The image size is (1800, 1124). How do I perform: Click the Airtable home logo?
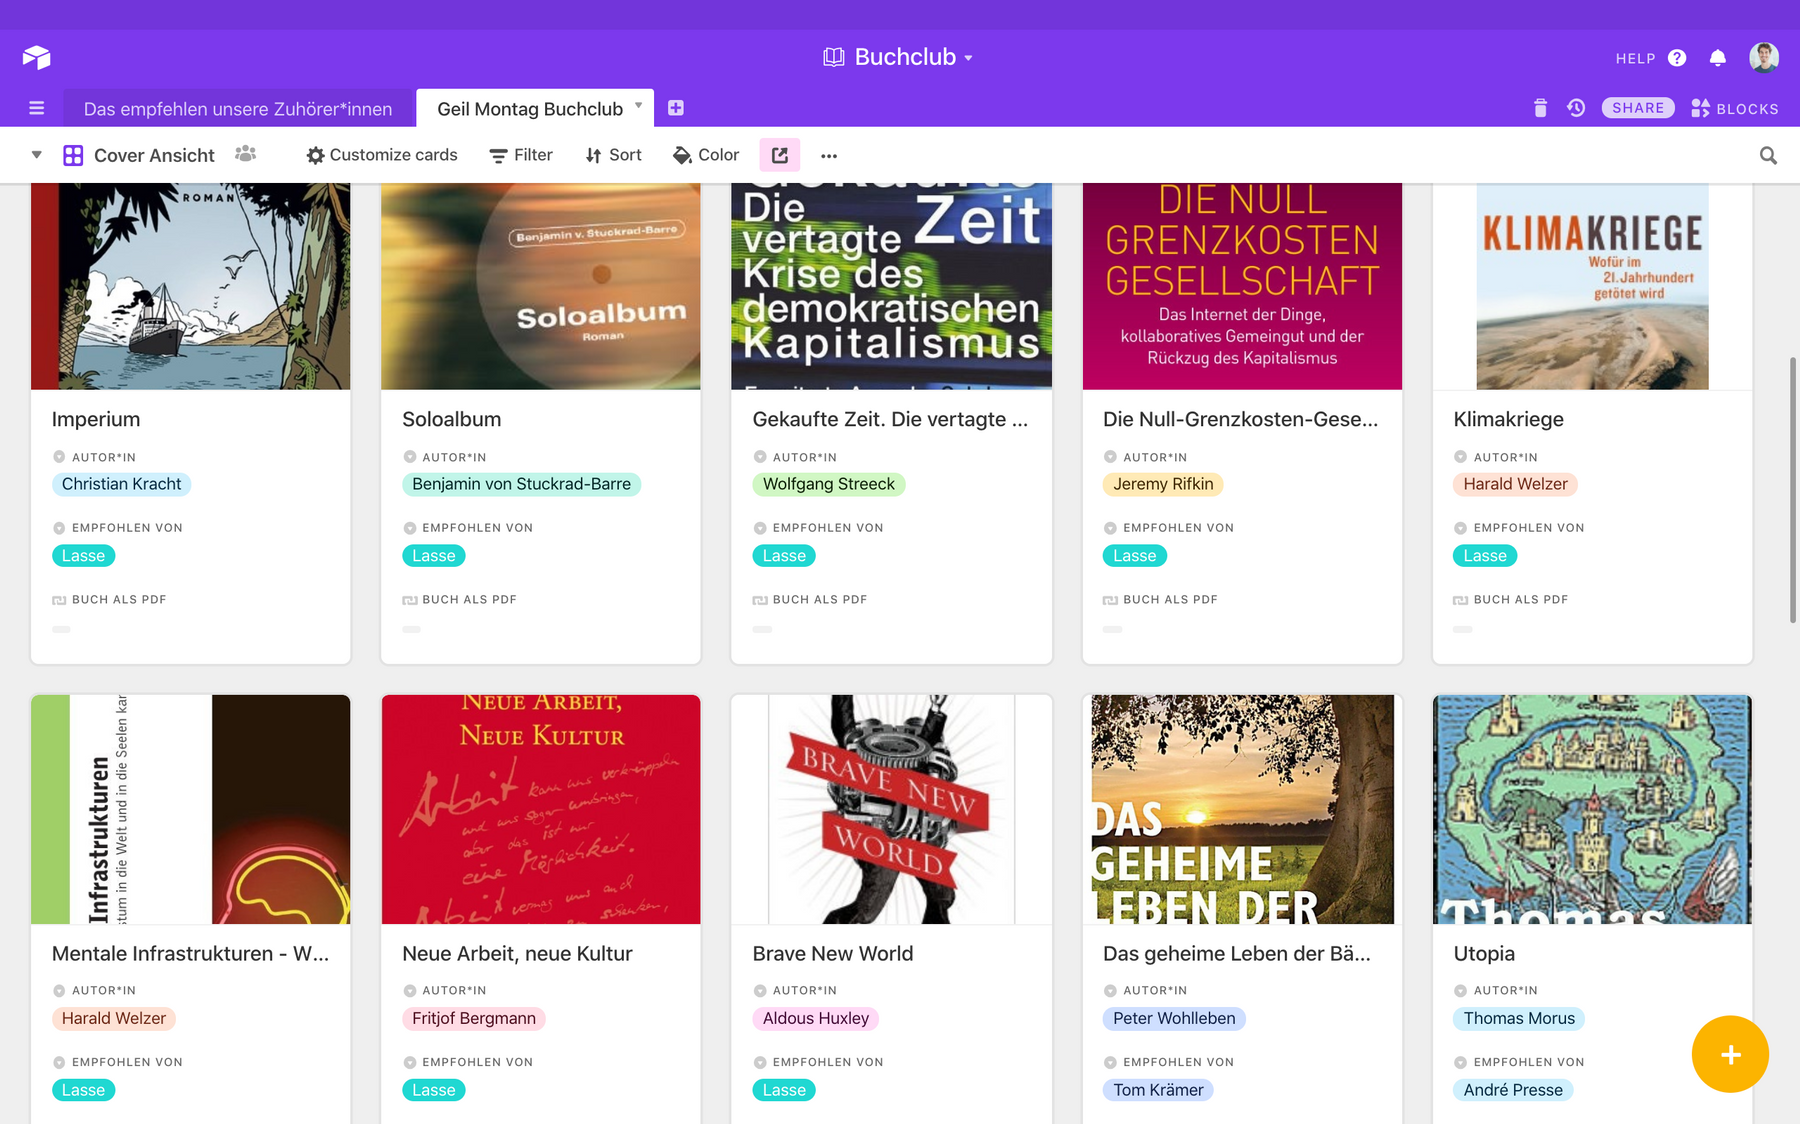coord(36,57)
